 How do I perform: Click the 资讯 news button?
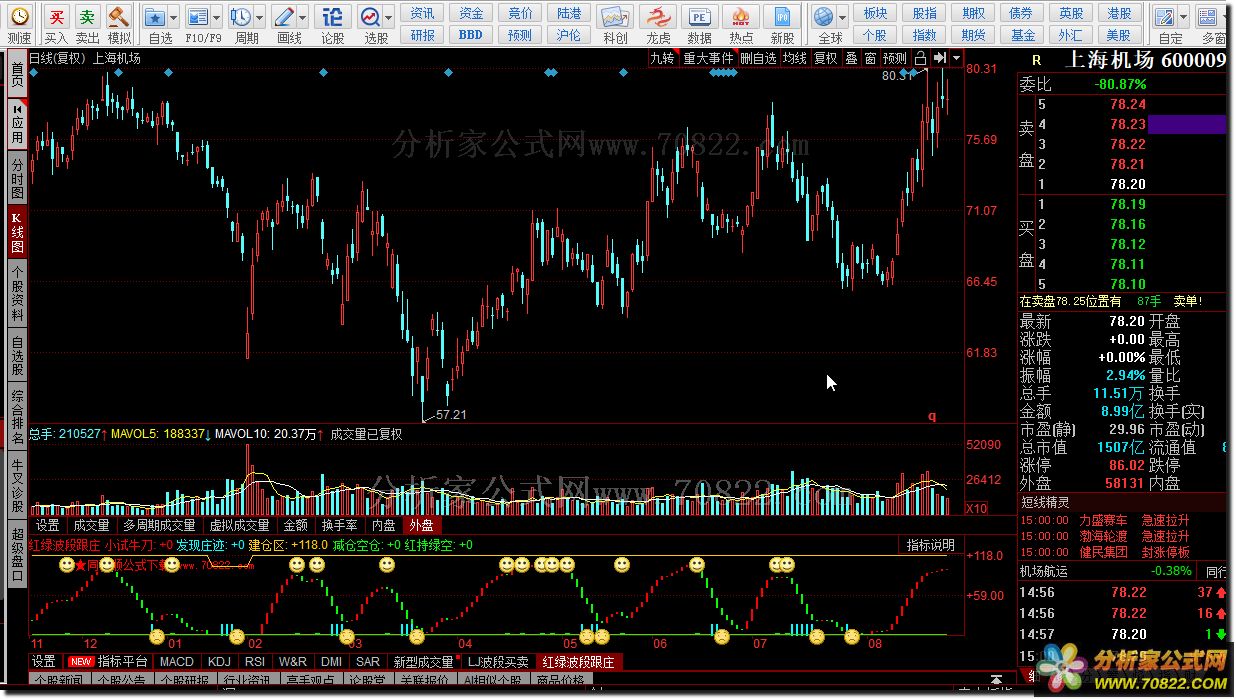coord(423,13)
